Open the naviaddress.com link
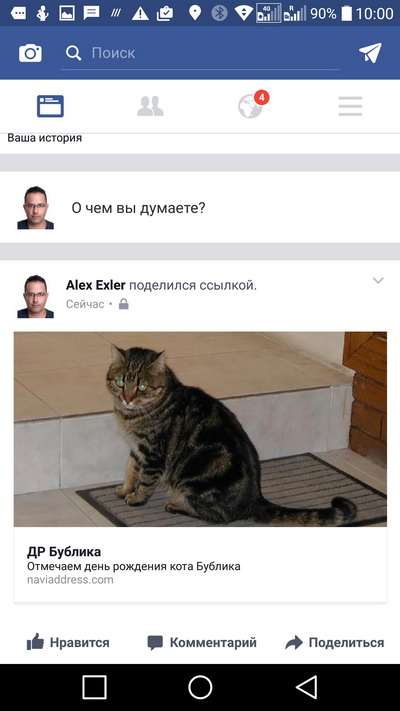The image size is (400, 711). tap(70, 580)
